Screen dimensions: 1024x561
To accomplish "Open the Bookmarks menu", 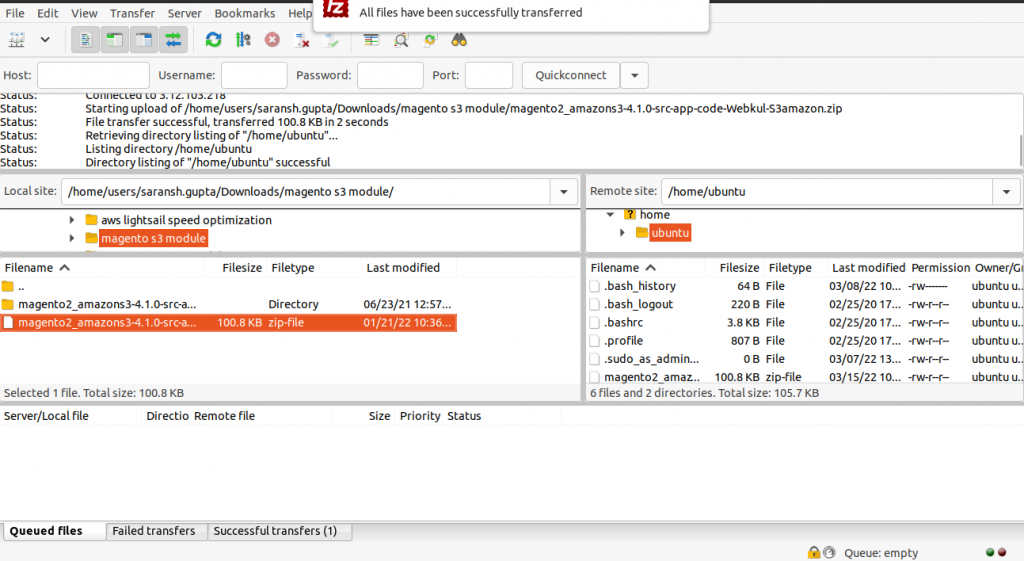I will (x=245, y=13).
